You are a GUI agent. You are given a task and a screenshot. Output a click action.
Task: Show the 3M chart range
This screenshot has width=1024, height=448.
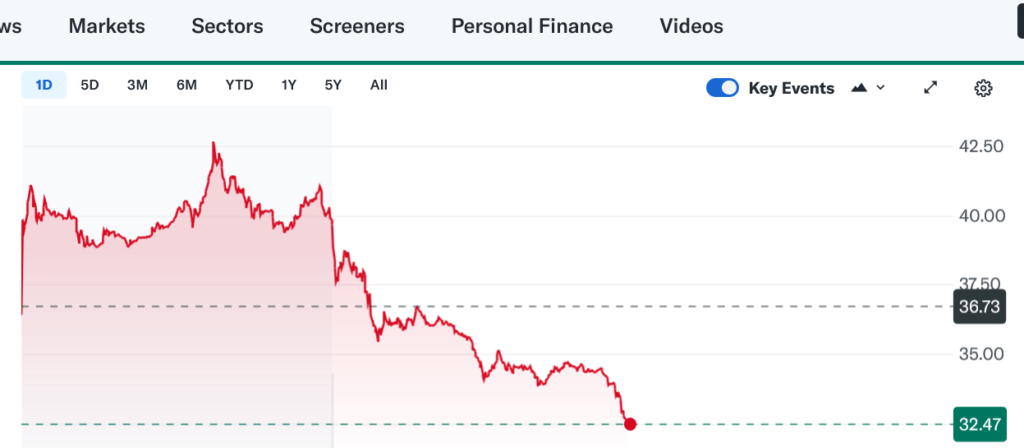coord(137,85)
